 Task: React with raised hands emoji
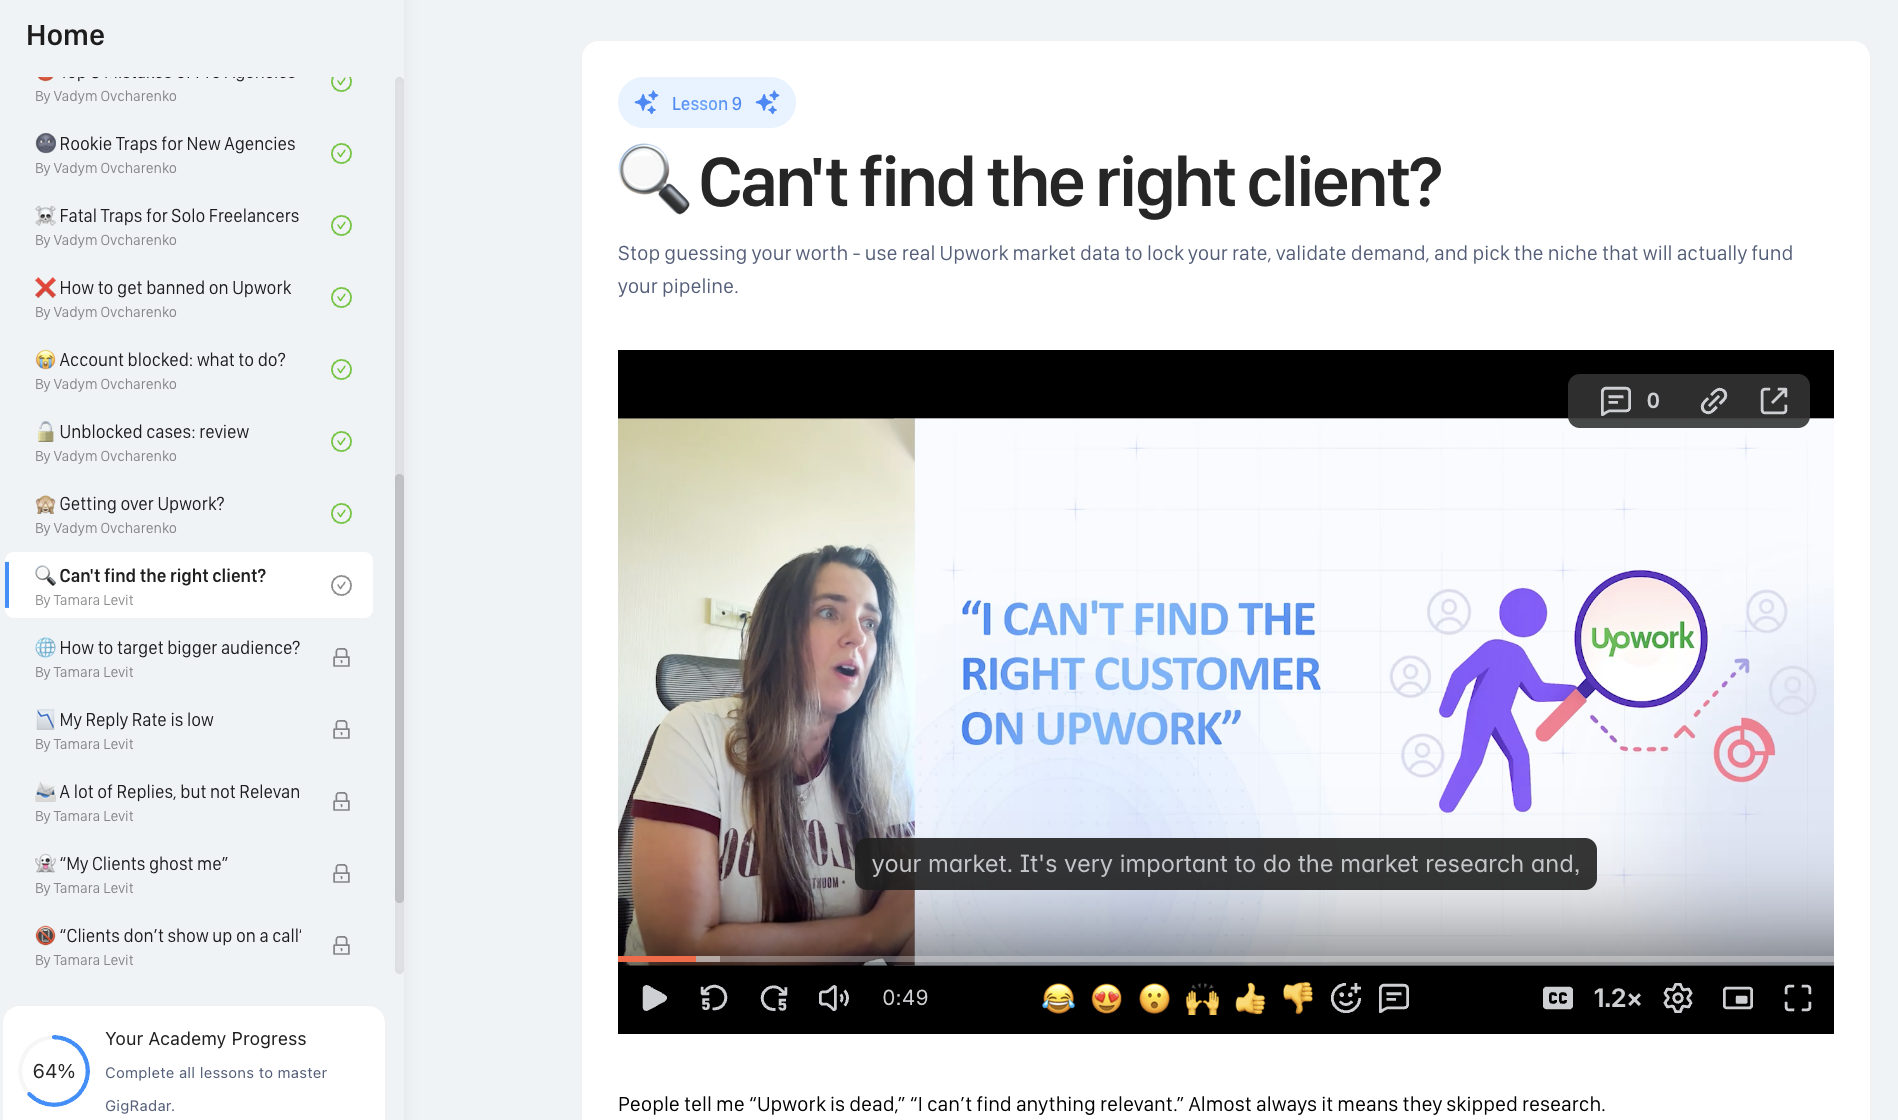(1202, 998)
